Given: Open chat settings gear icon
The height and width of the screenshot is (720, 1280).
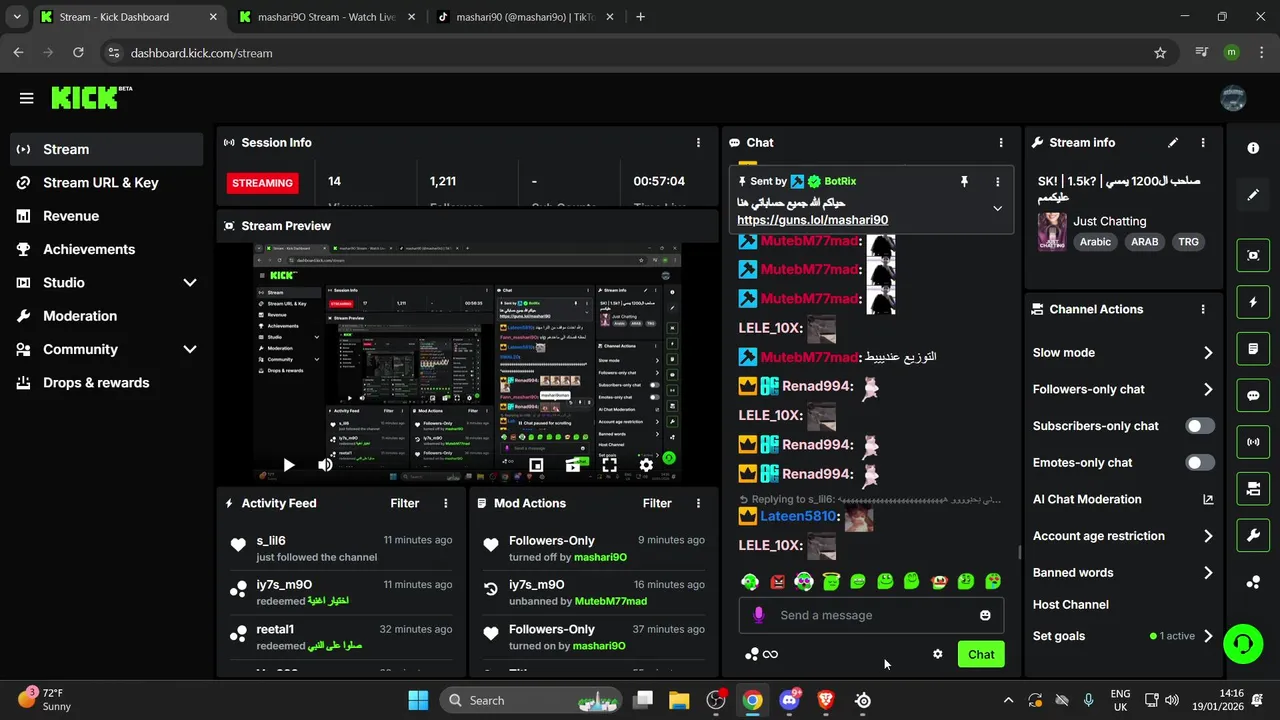Looking at the screenshot, I should (938, 654).
